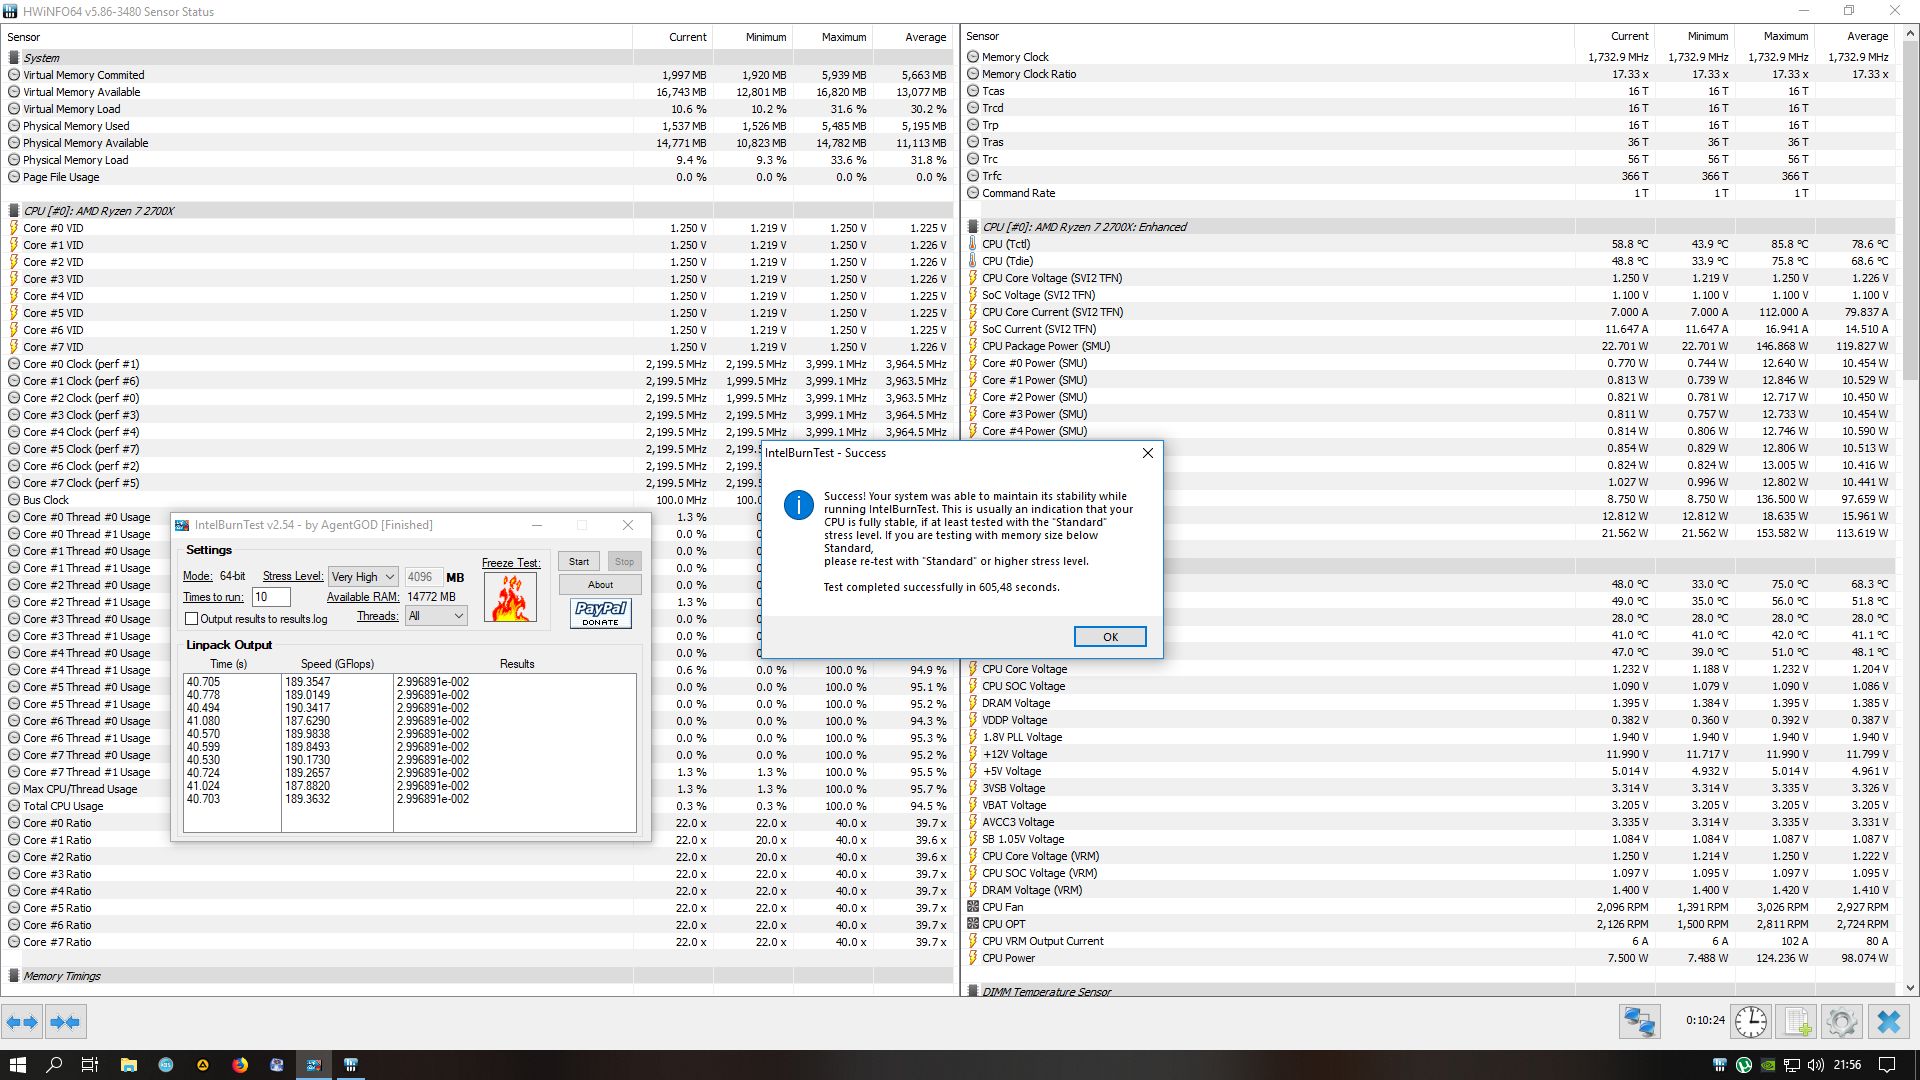Select the CPU (Tctl) temperature row
The width and height of the screenshot is (1920, 1080).
[x=1430, y=244]
